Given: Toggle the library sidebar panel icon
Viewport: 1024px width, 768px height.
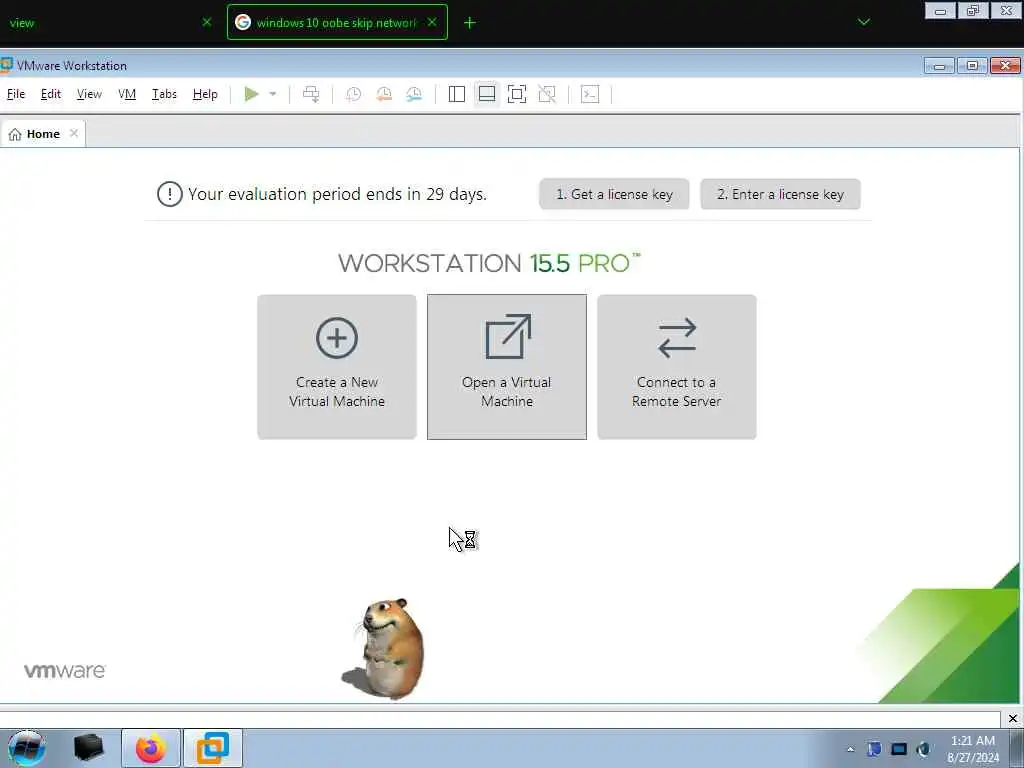Looking at the screenshot, I should [456, 94].
